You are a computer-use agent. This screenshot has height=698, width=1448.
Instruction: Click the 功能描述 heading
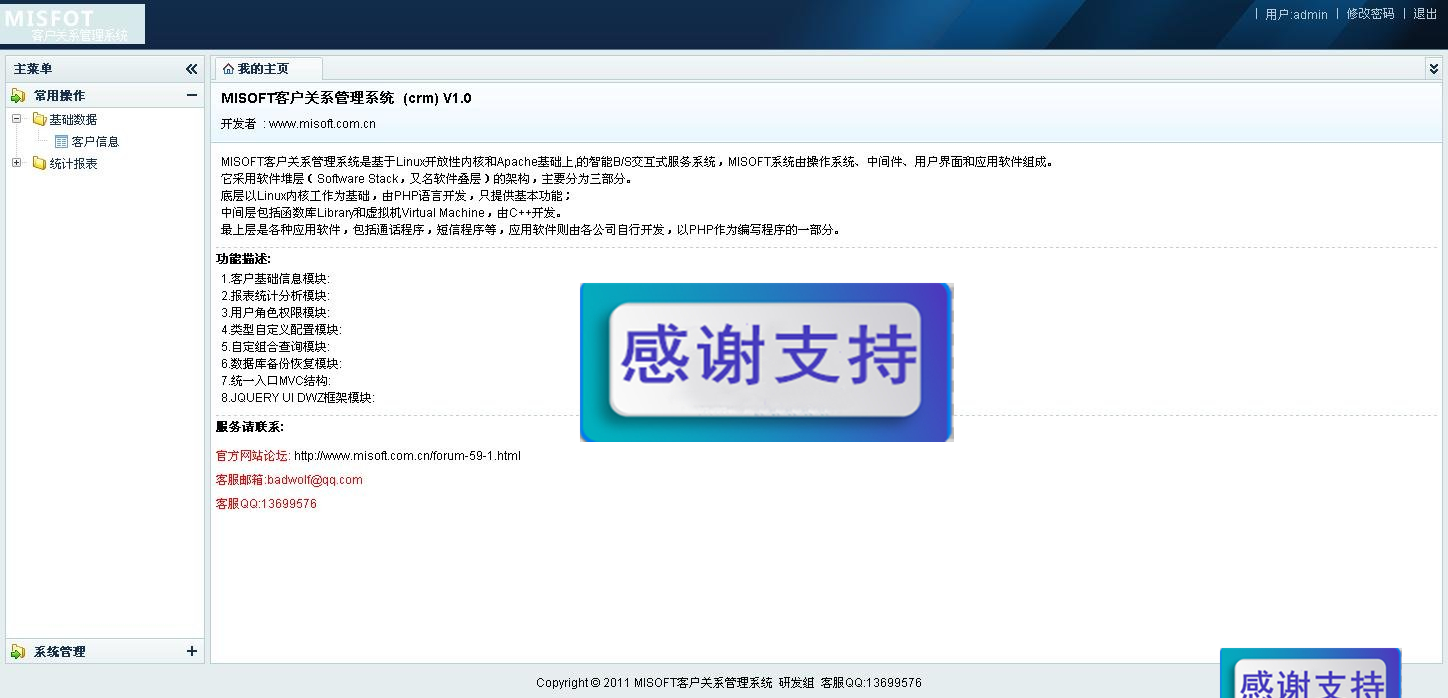(243, 259)
